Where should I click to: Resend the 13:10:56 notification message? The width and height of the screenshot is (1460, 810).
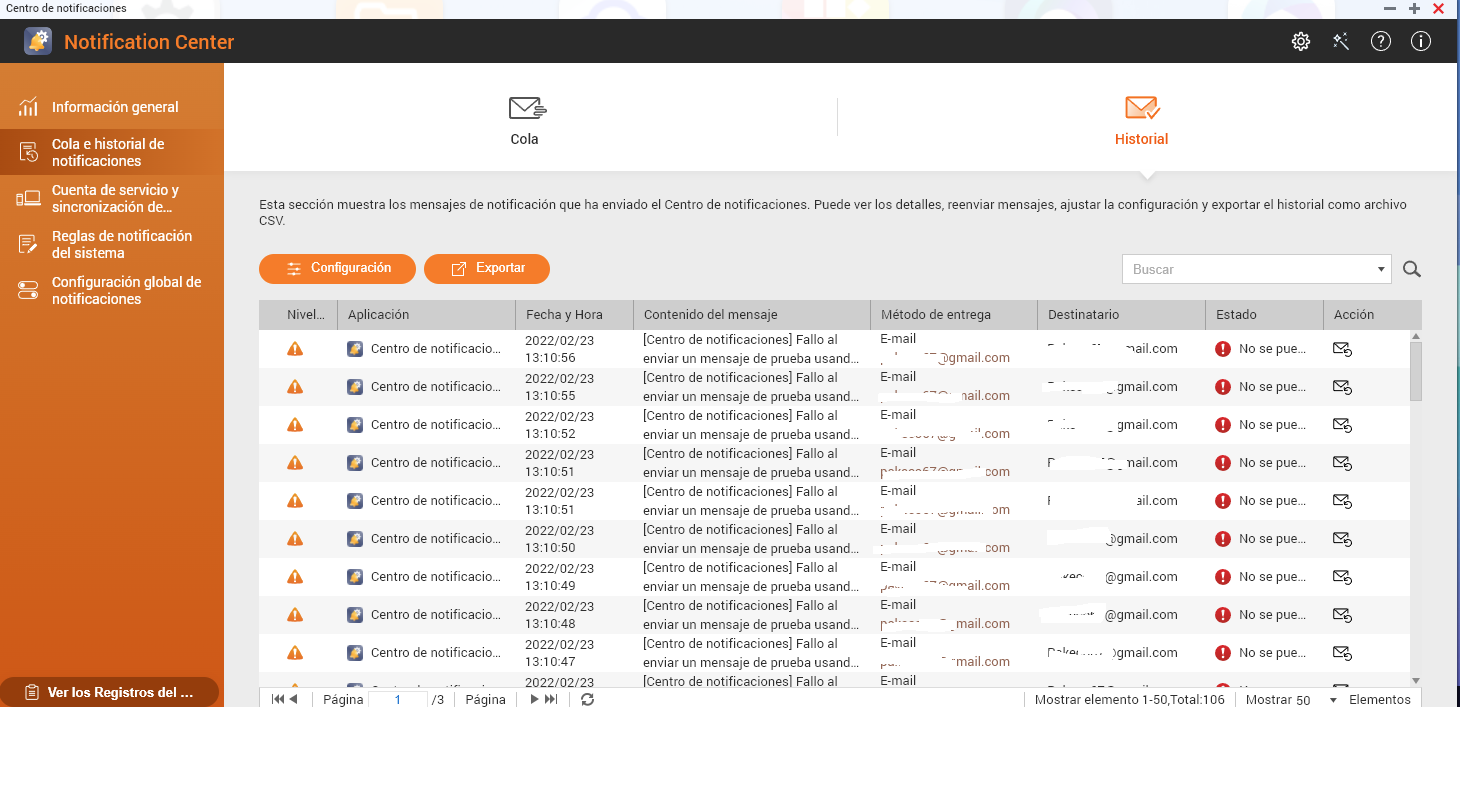(x=1342, y=349)
